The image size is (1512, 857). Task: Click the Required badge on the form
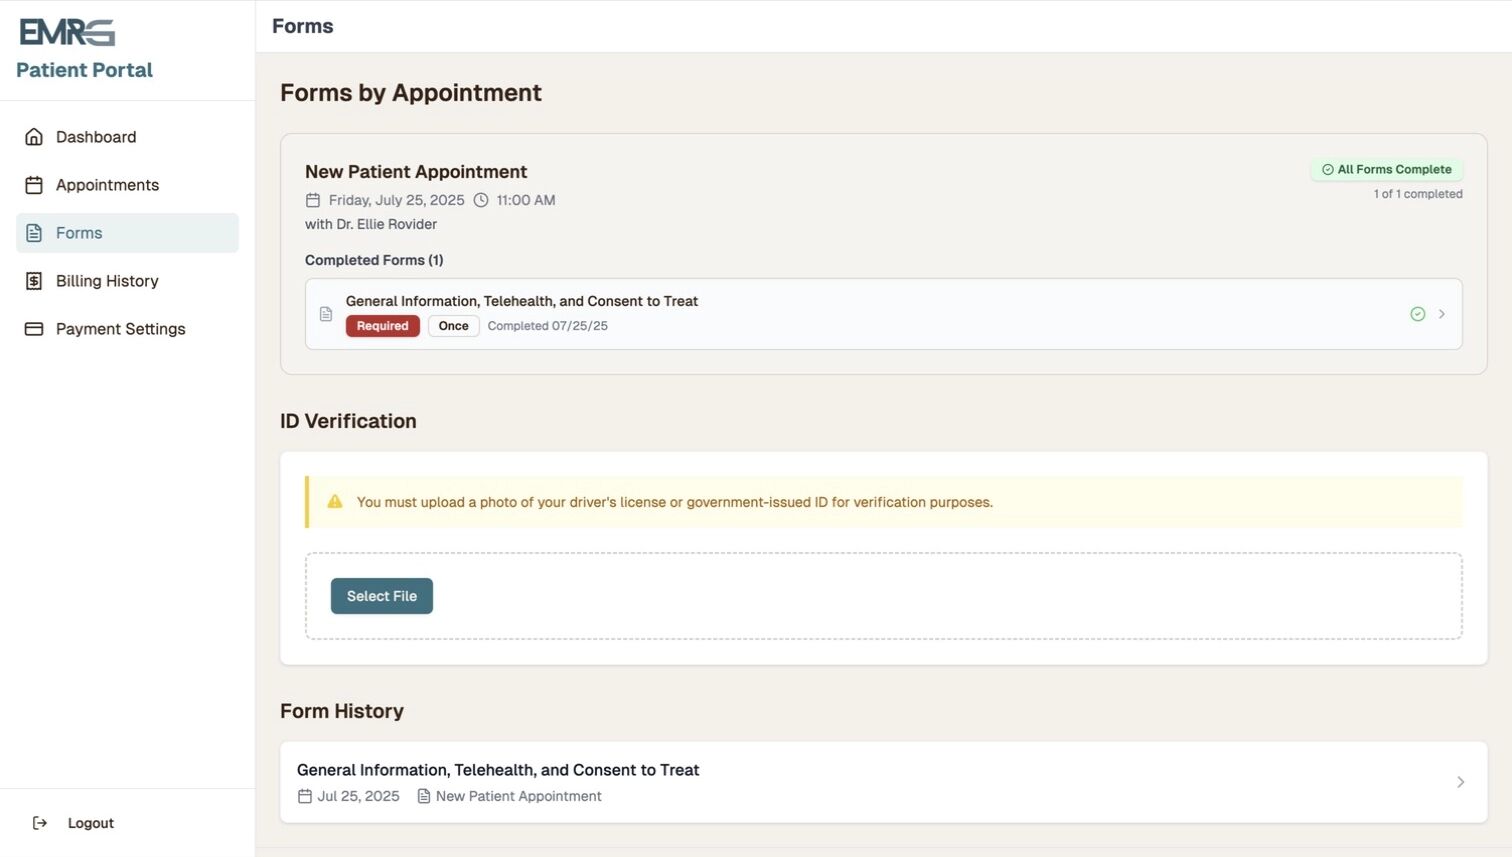(382, 326)
